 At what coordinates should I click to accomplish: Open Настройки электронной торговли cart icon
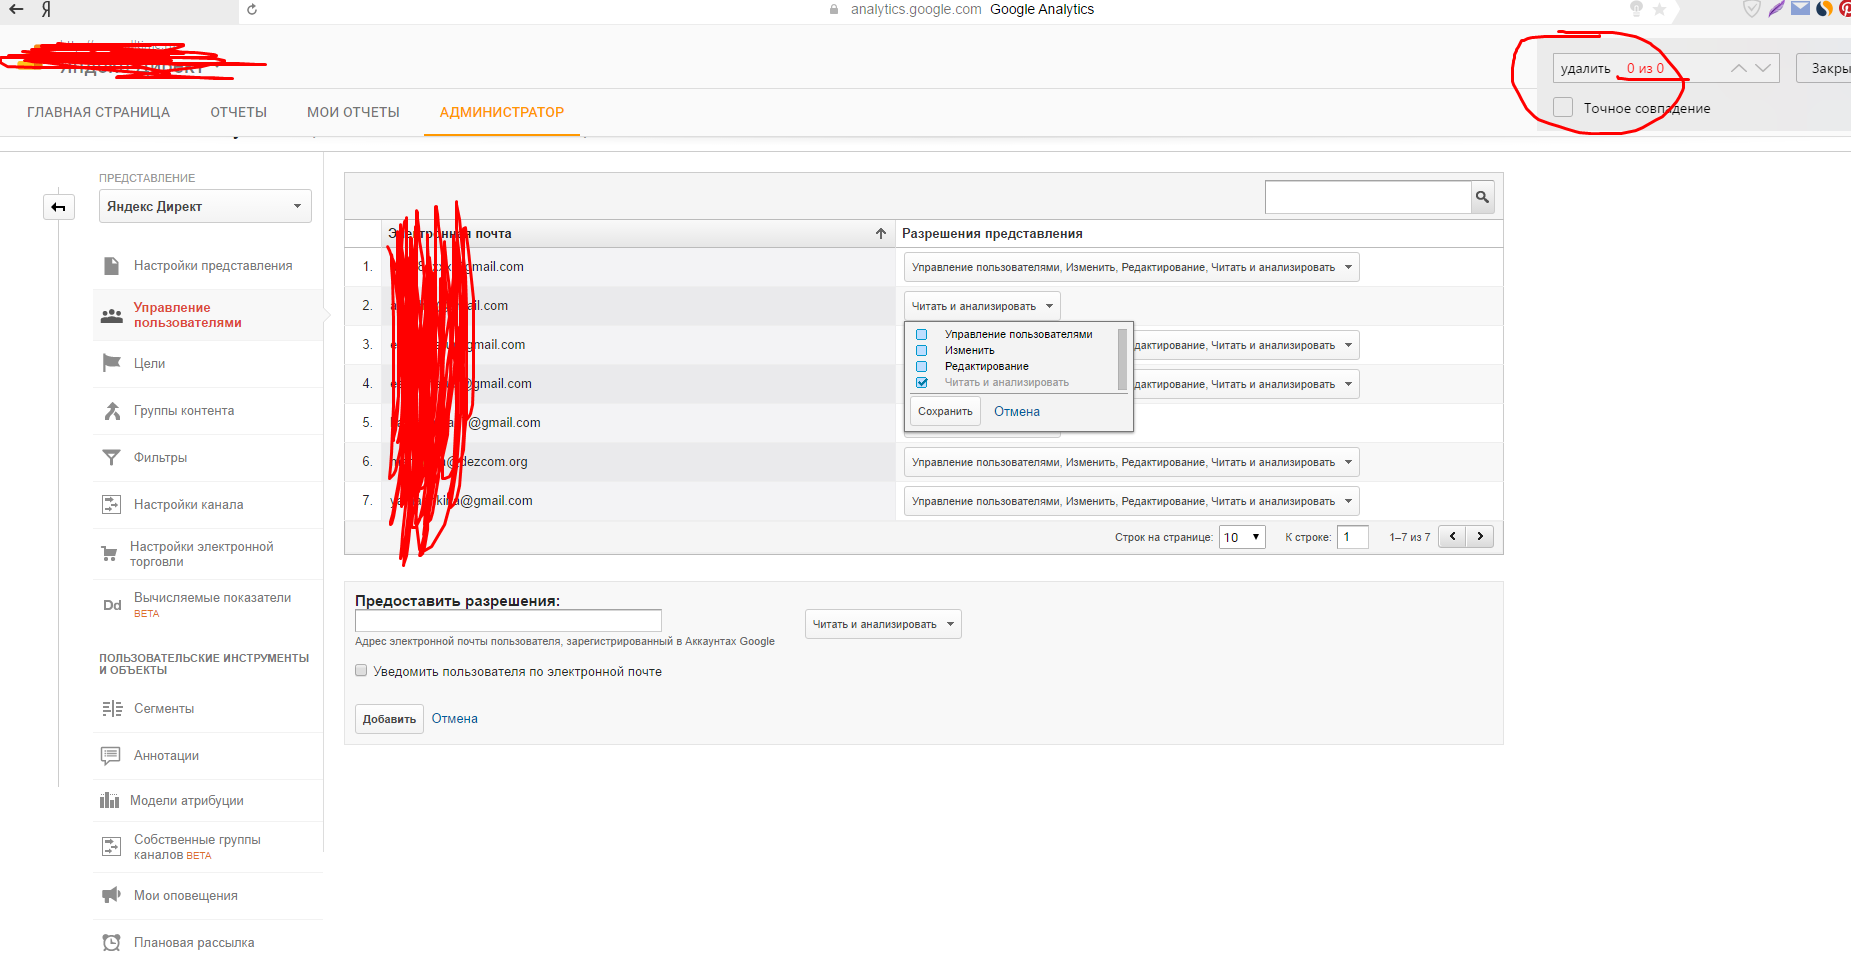pyautogui.click(x=109, y=554)
